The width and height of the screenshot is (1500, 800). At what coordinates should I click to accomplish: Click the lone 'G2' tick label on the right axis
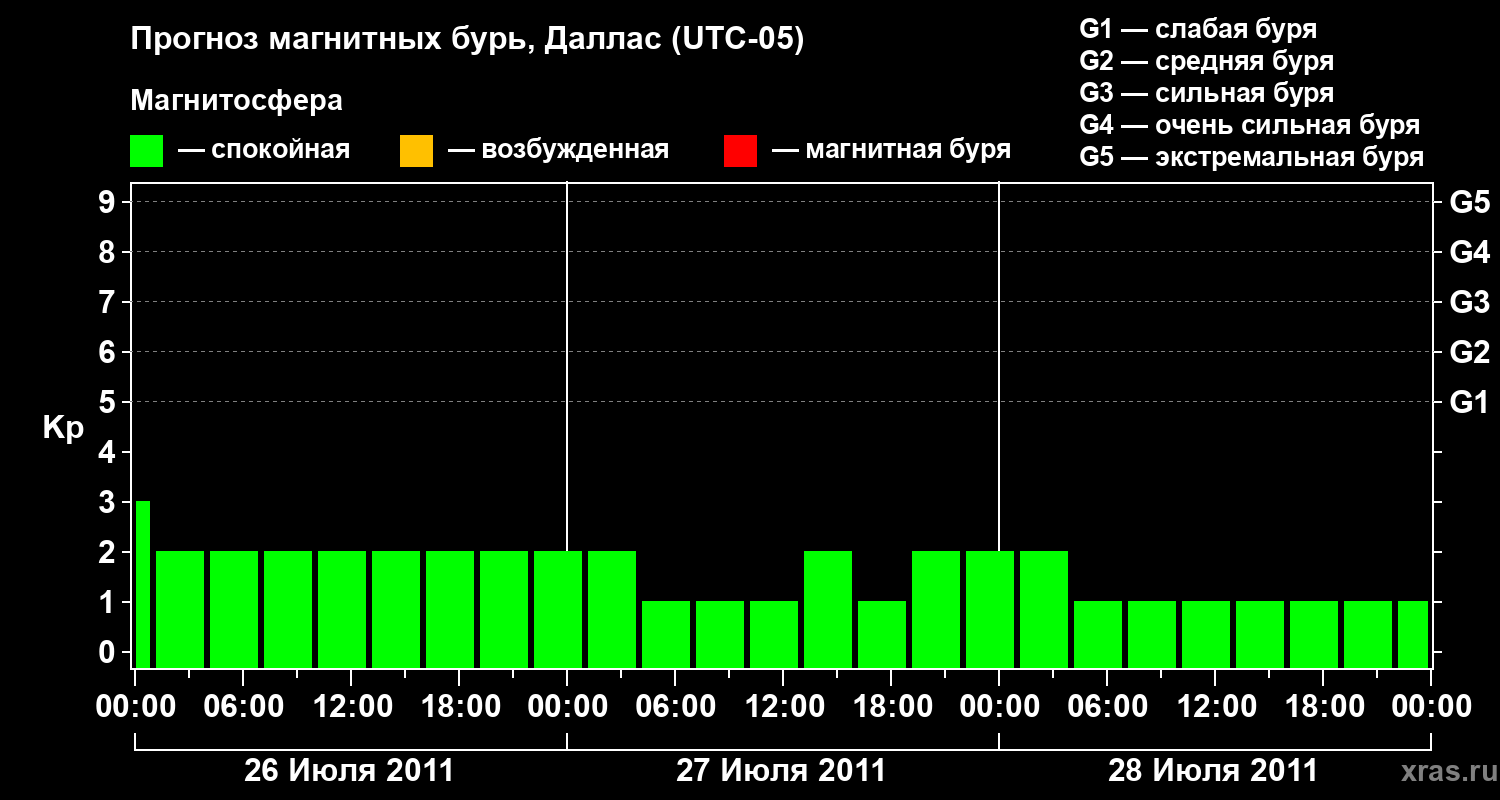coord(1470,352)
